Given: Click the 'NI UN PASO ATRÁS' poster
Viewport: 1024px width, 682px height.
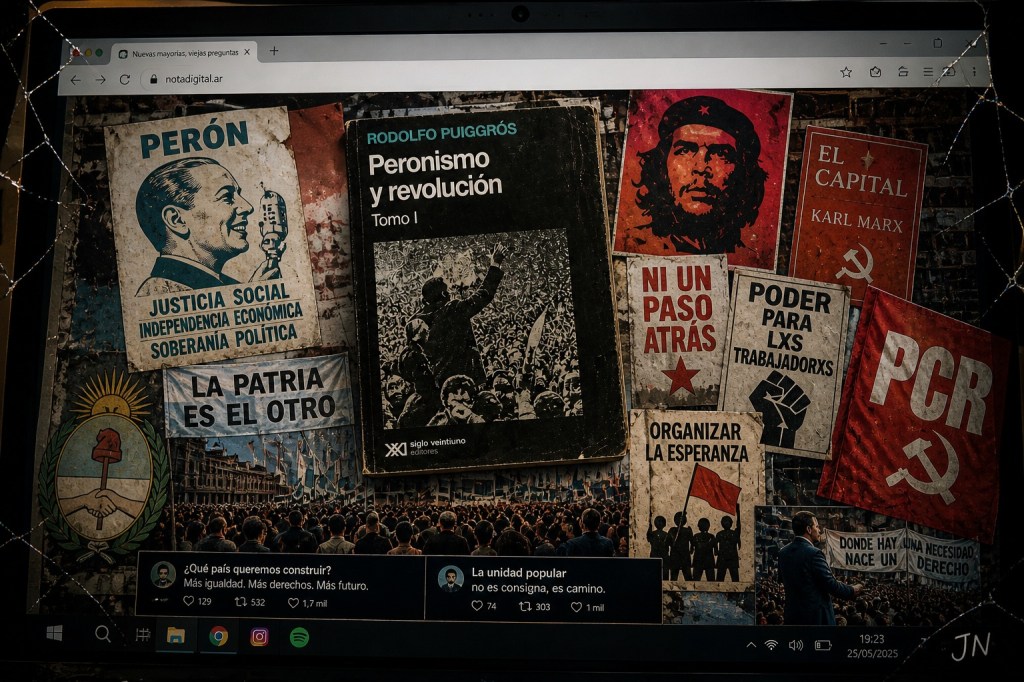Looking at the screenshot, I should click(x=678, y=332).
